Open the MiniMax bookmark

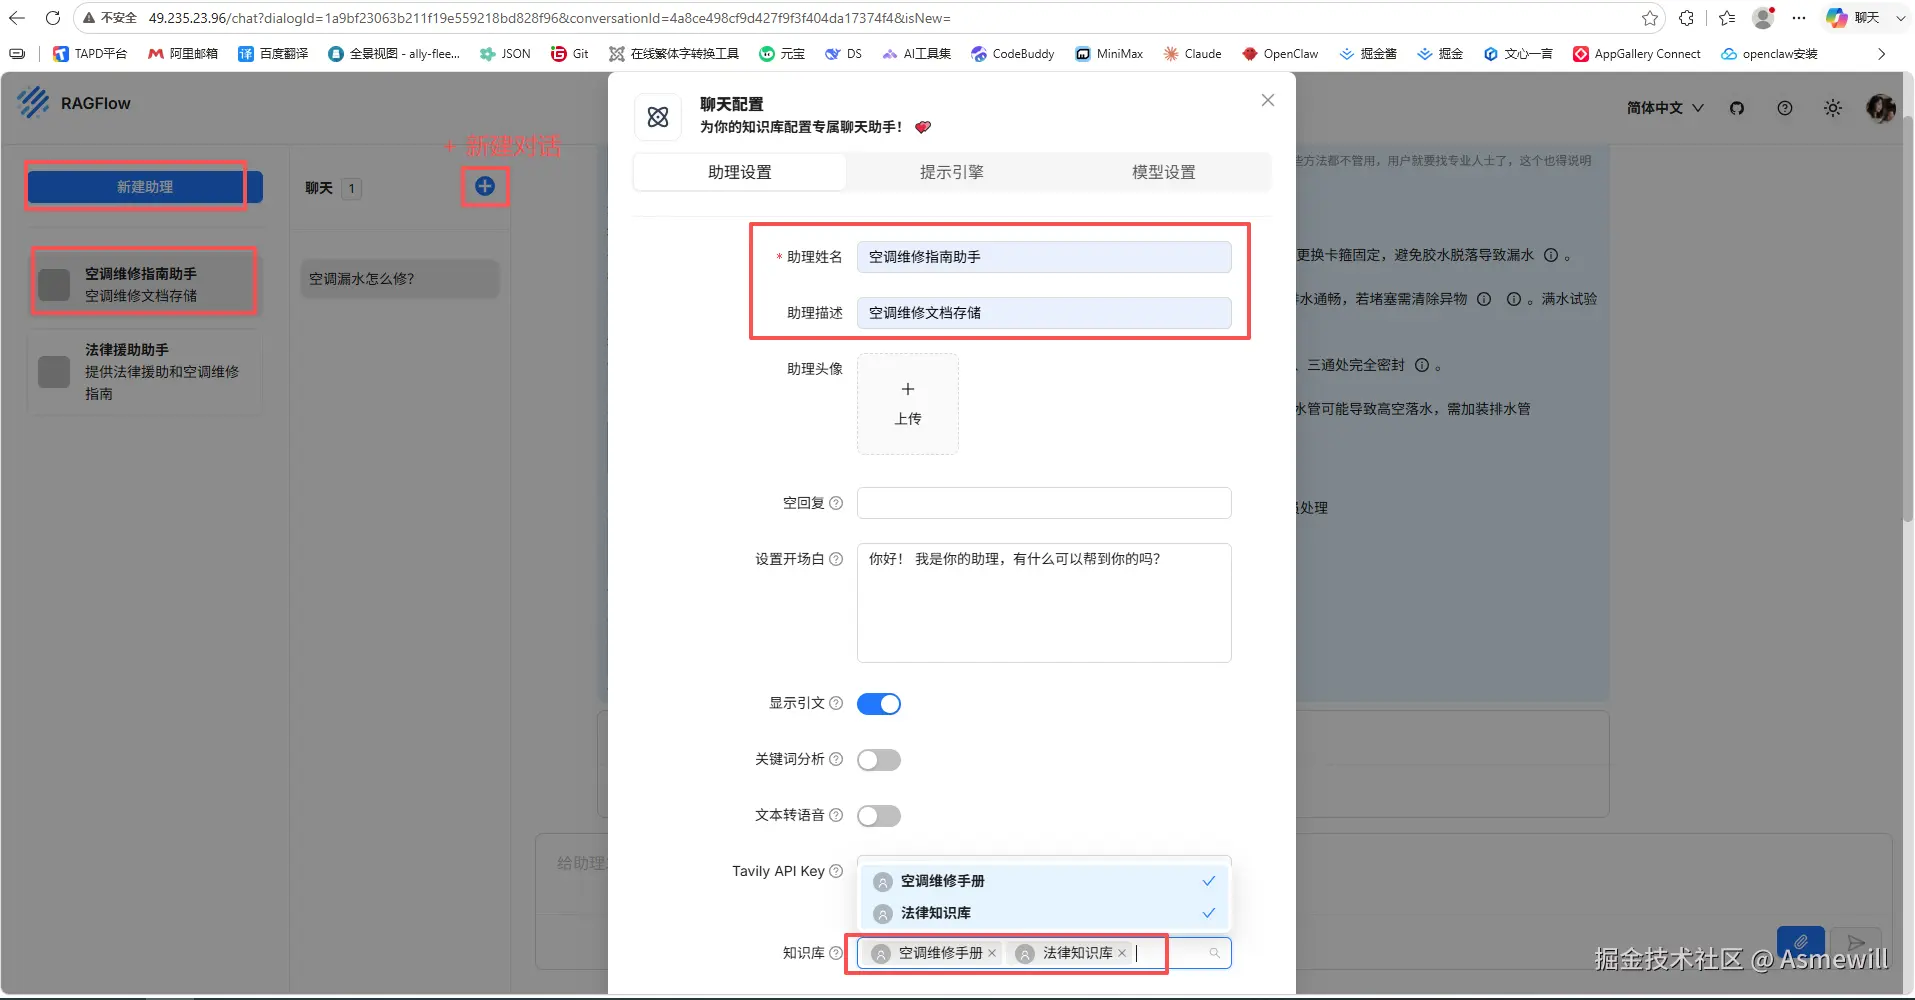point(1109,54)
